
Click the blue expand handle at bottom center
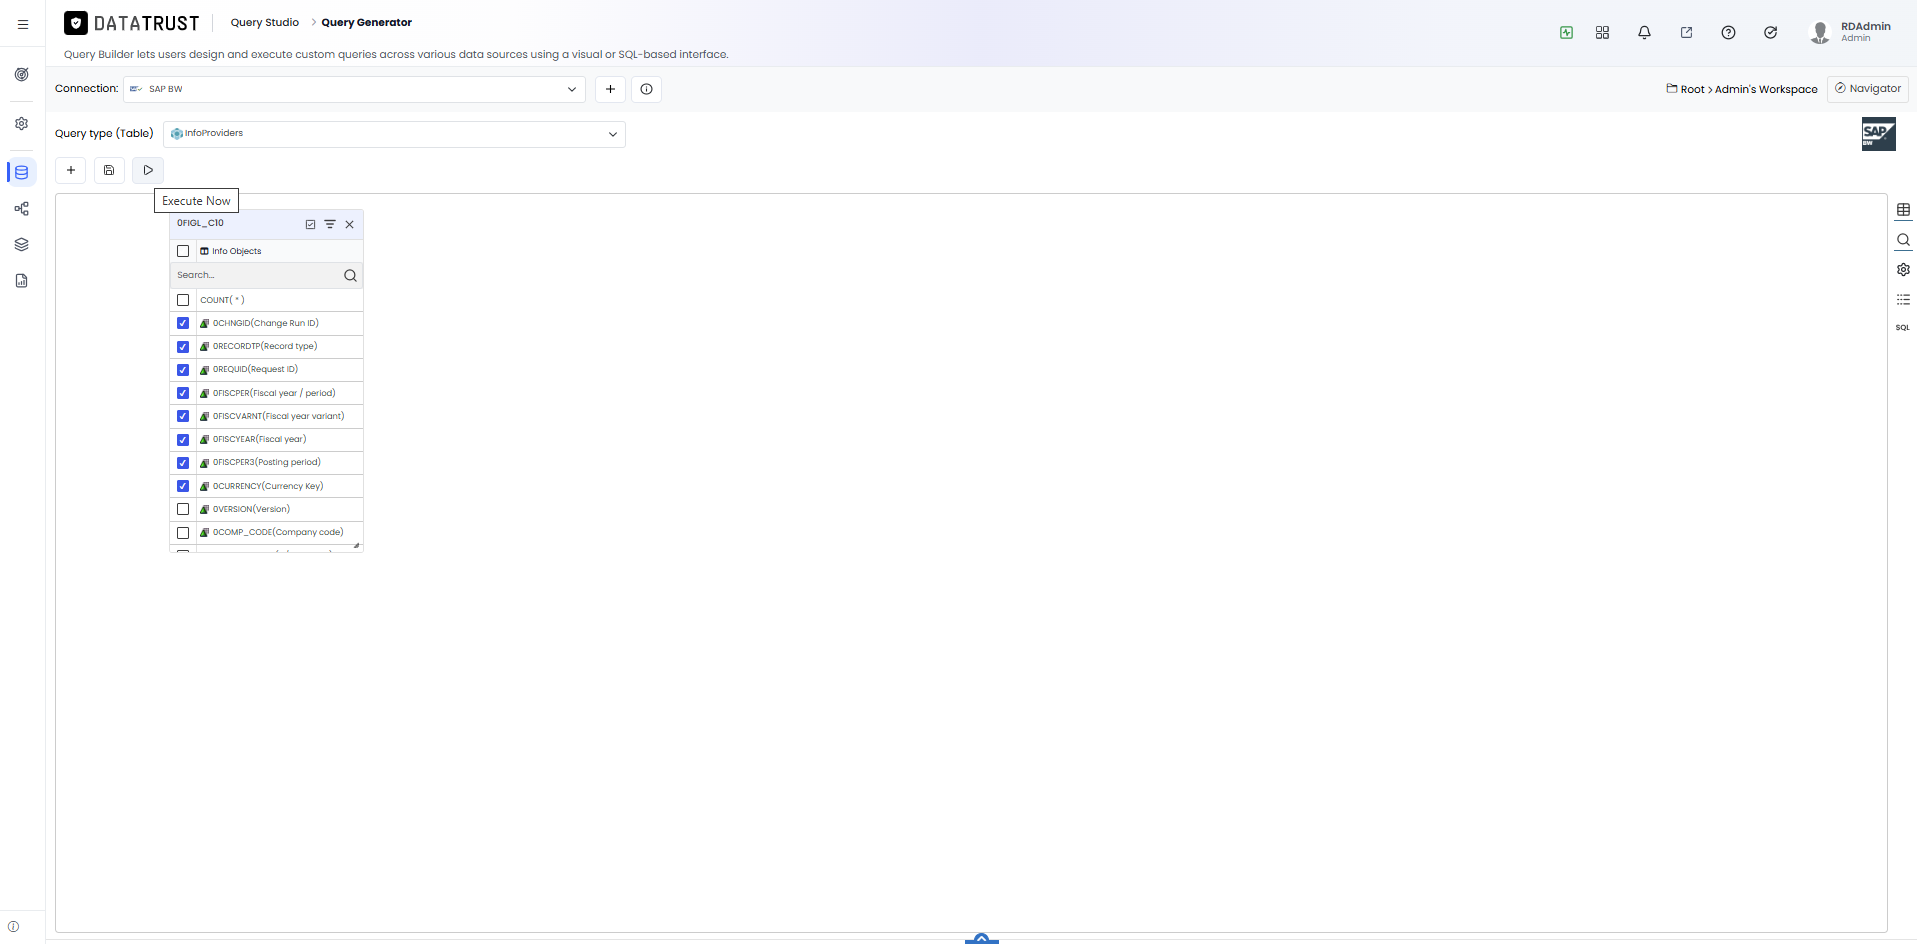[x=982, y=938]
